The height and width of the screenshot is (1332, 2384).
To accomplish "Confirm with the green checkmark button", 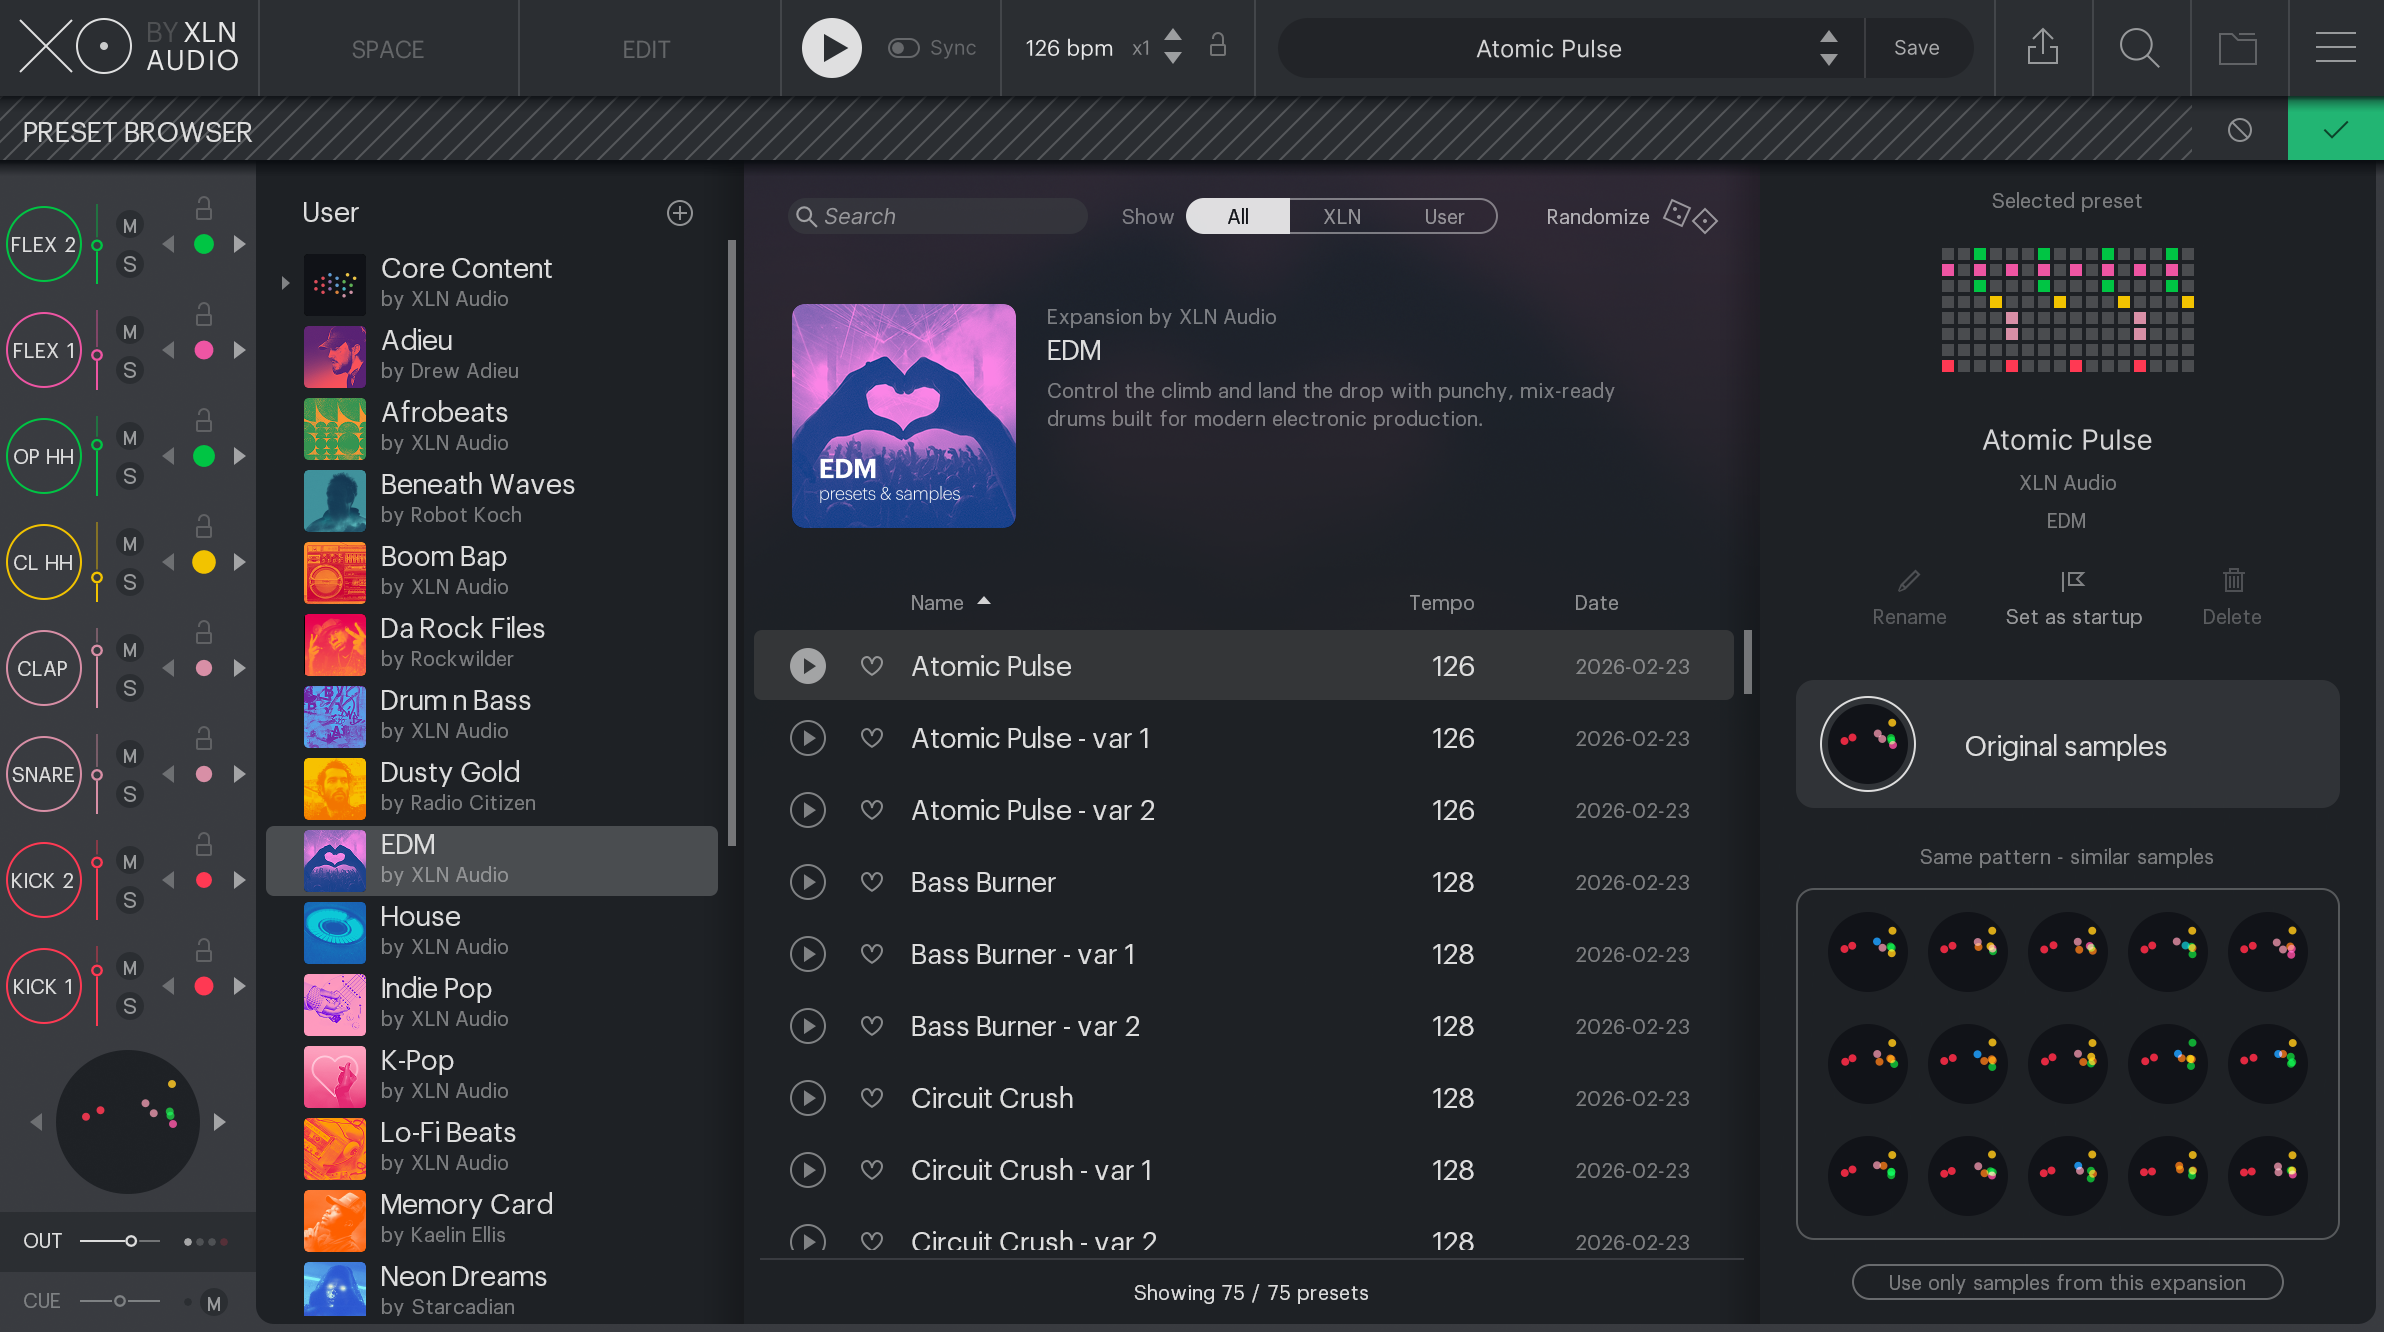I will [x=2335, y=130].
